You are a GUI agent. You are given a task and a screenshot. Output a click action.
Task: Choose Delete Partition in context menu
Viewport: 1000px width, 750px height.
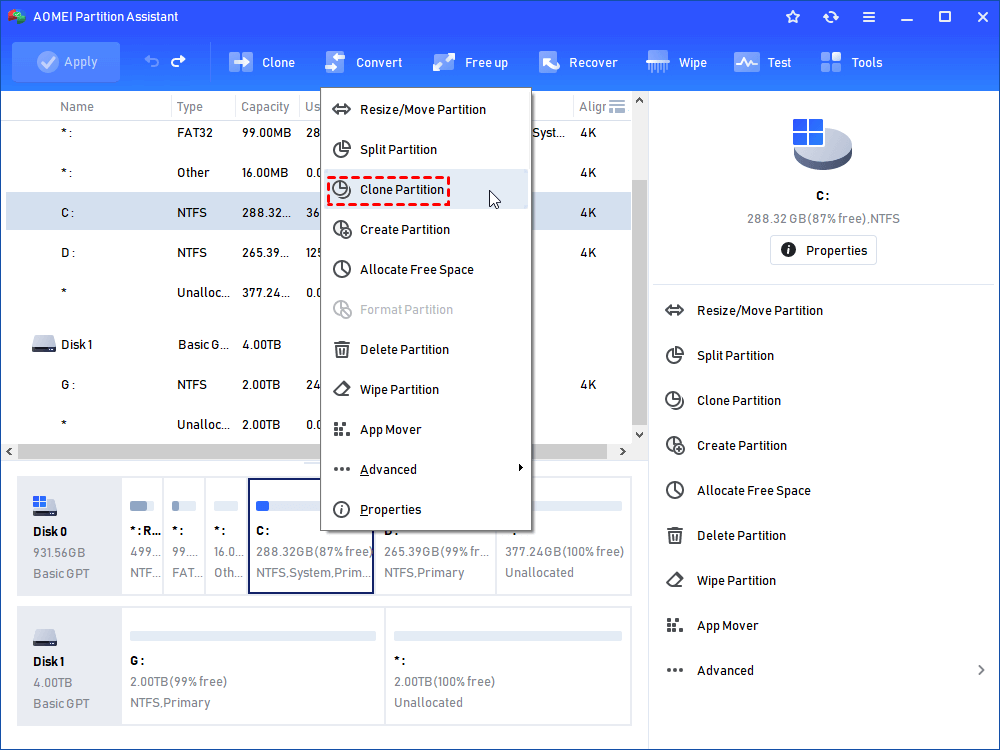(426, 349)
